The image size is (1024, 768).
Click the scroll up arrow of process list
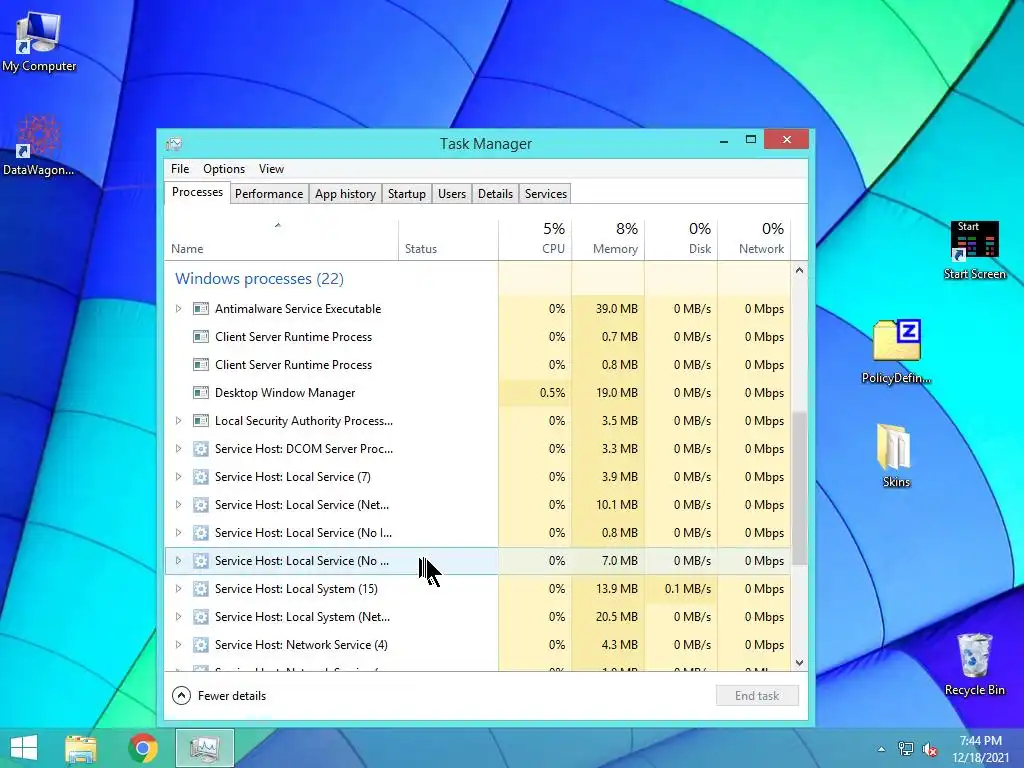tap(799, 270)
